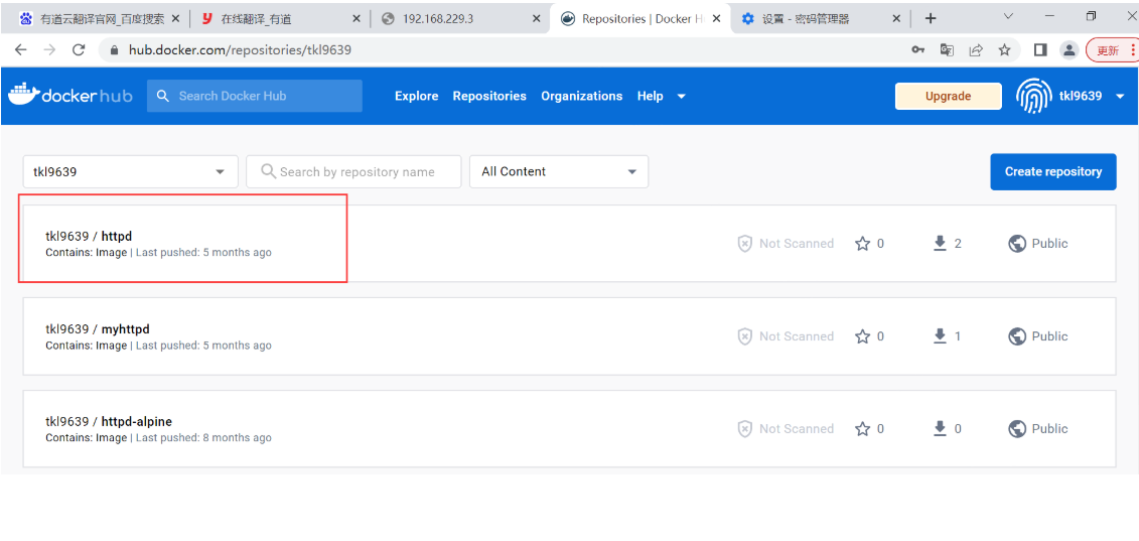Click the download icon in the httpd row
The height and width of the screenshot is (541, 1139).
tap(940, 243)
